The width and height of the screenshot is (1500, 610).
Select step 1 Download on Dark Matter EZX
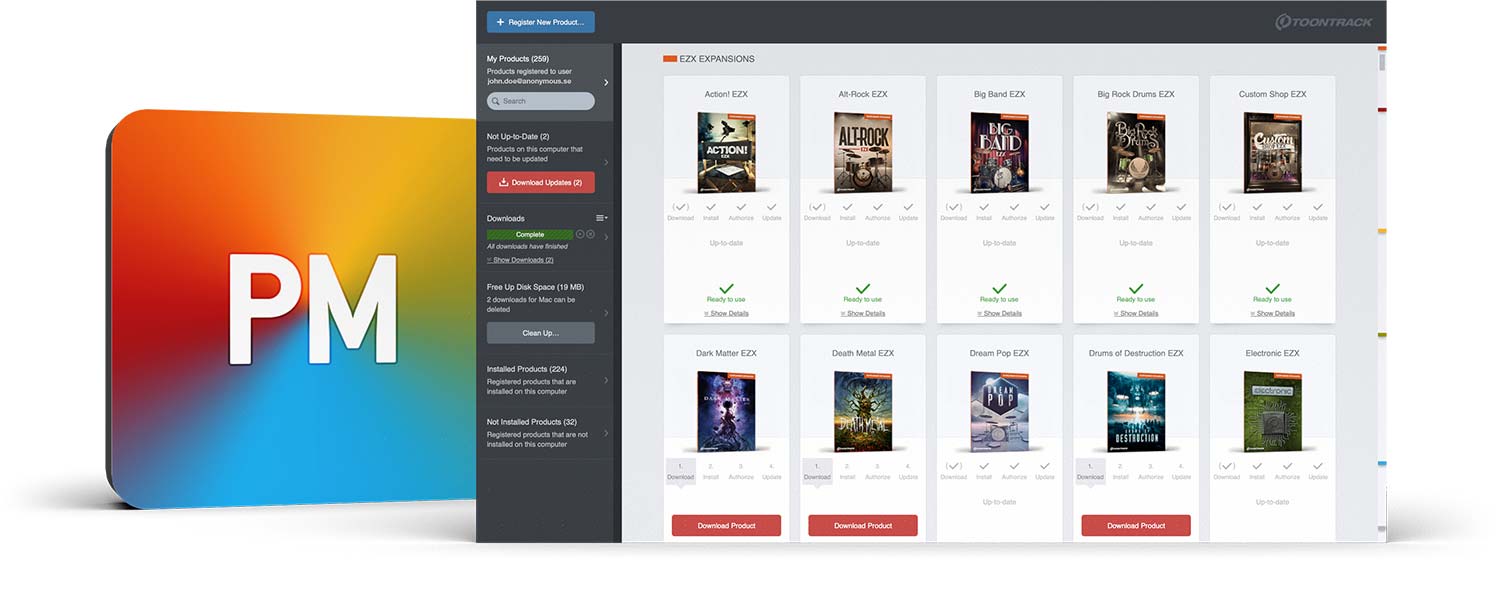[x=680, y=470]
